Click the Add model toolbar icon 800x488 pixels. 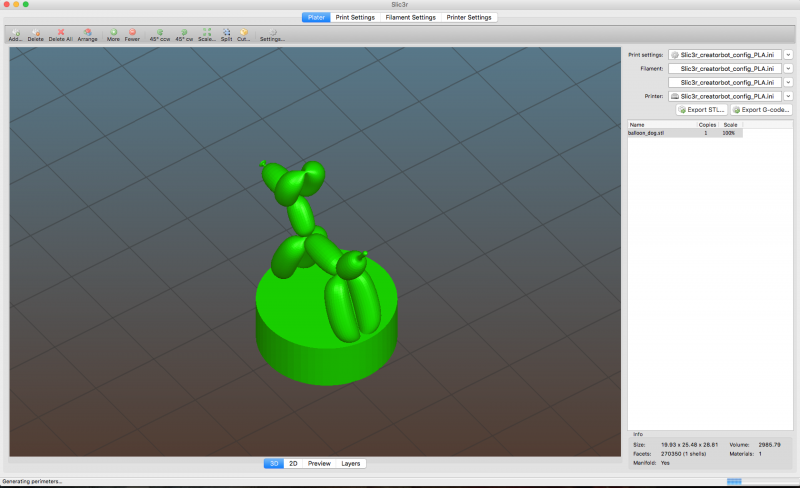click(15, 35)
